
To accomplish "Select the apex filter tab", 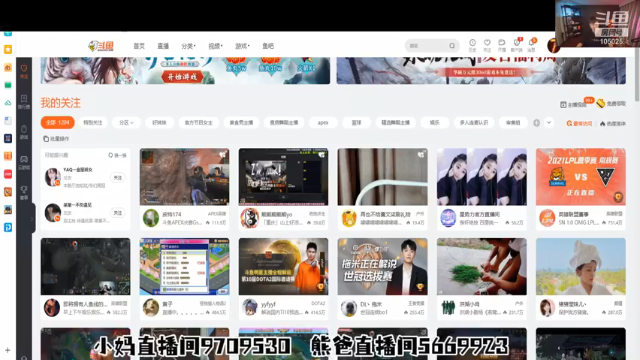I will [x=323, y=122].
